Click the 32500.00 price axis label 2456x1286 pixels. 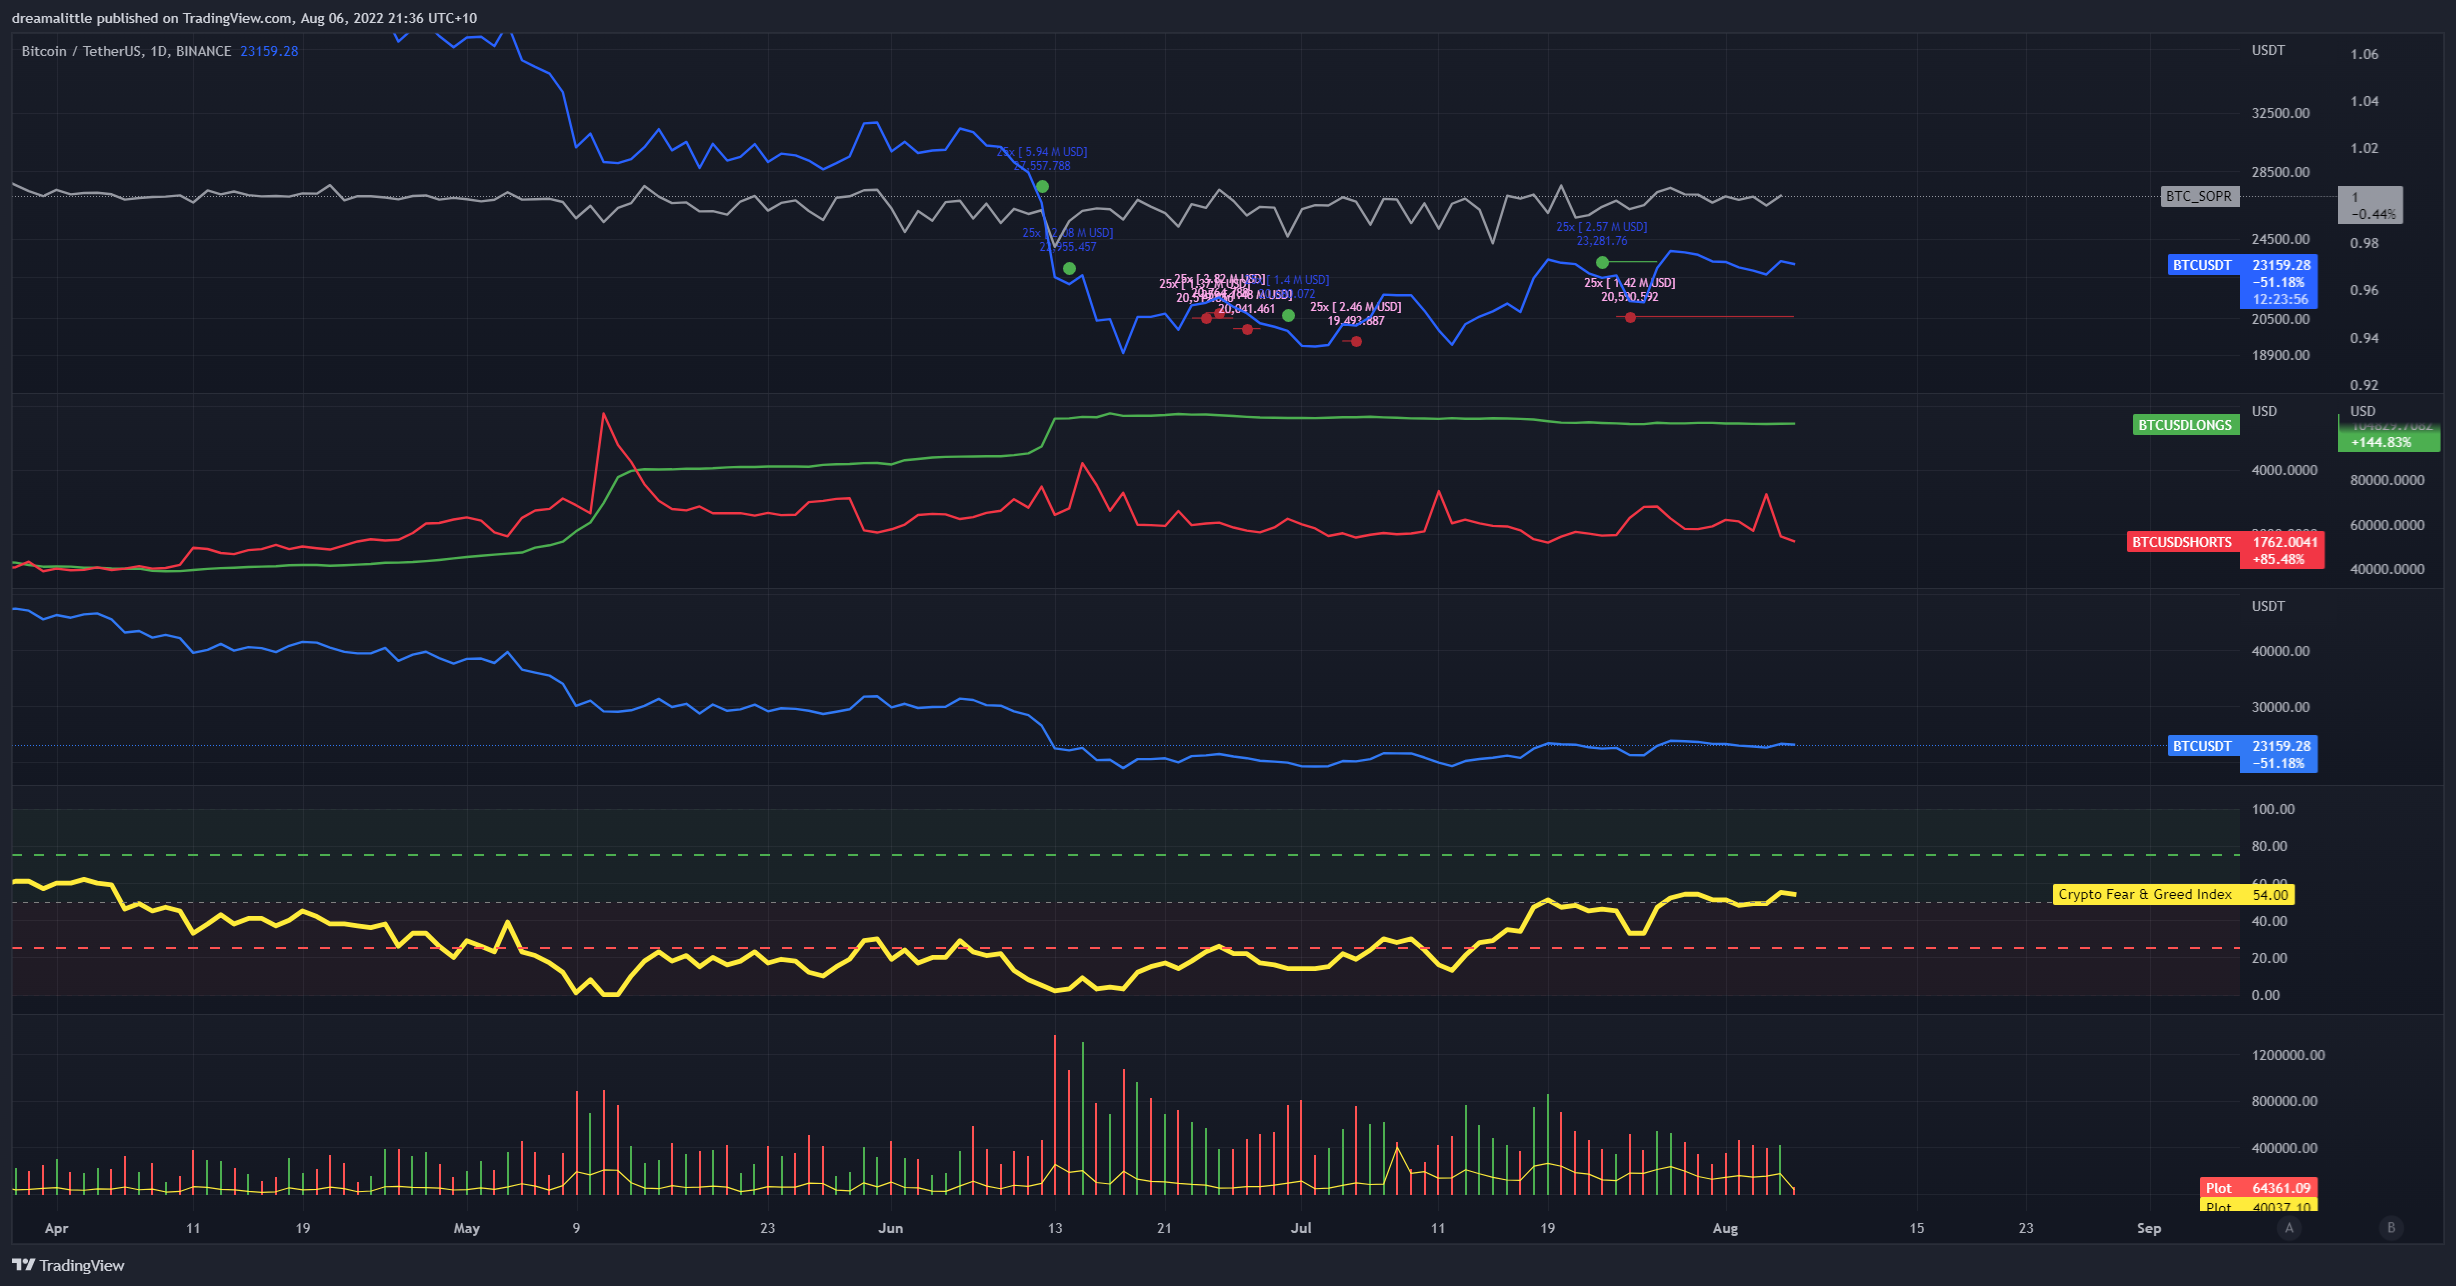[x=2280, y=113]
